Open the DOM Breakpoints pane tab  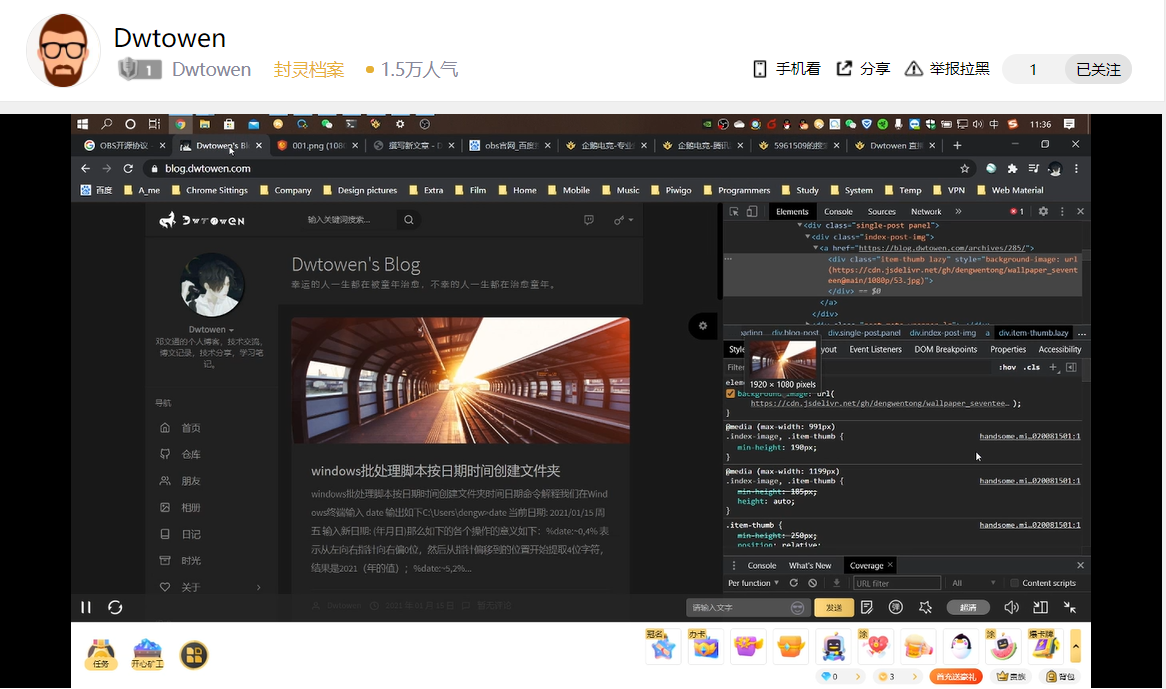click(945, 349)
